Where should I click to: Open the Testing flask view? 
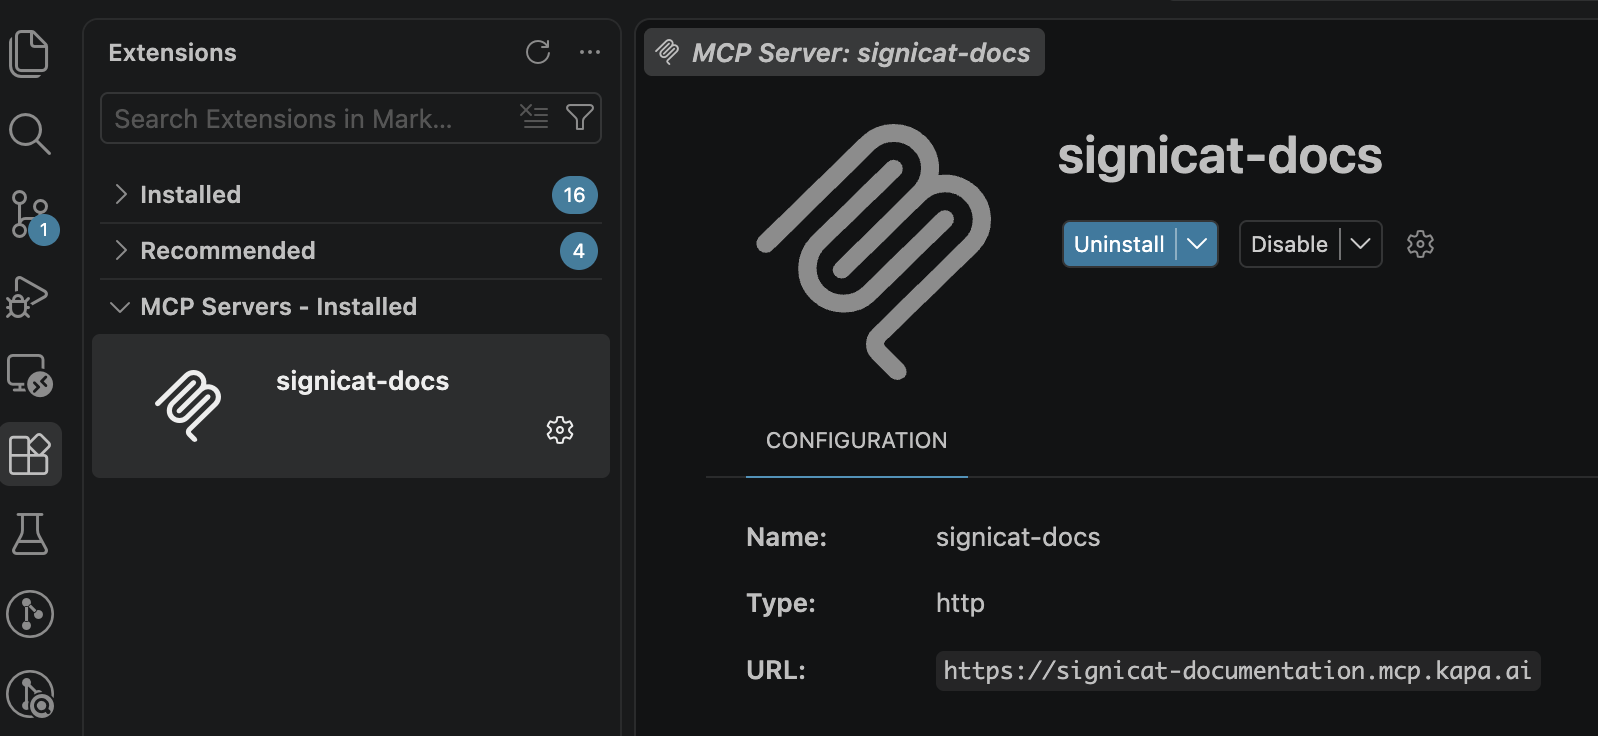[29, 534]
